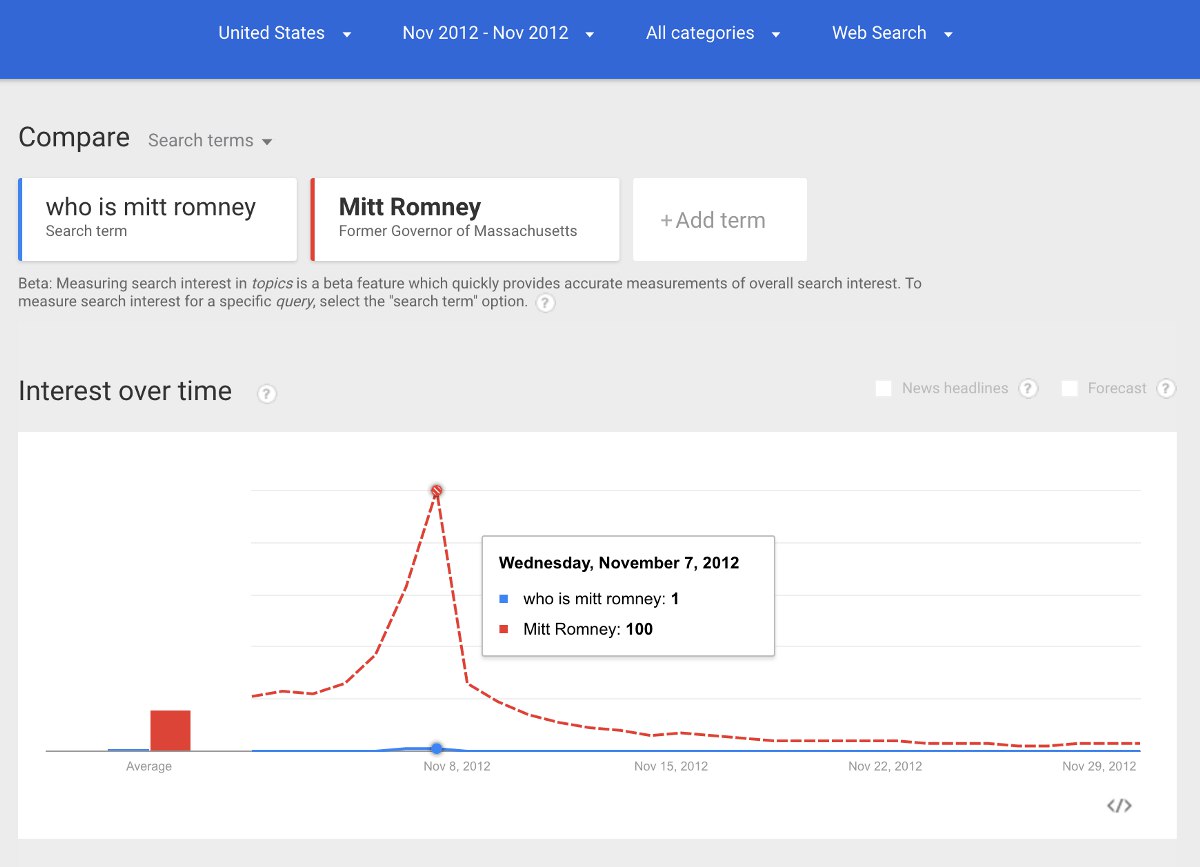Click the red peak data point on the chart
The width and height of the screenshot is (1200, 867).
click(436, 490)
